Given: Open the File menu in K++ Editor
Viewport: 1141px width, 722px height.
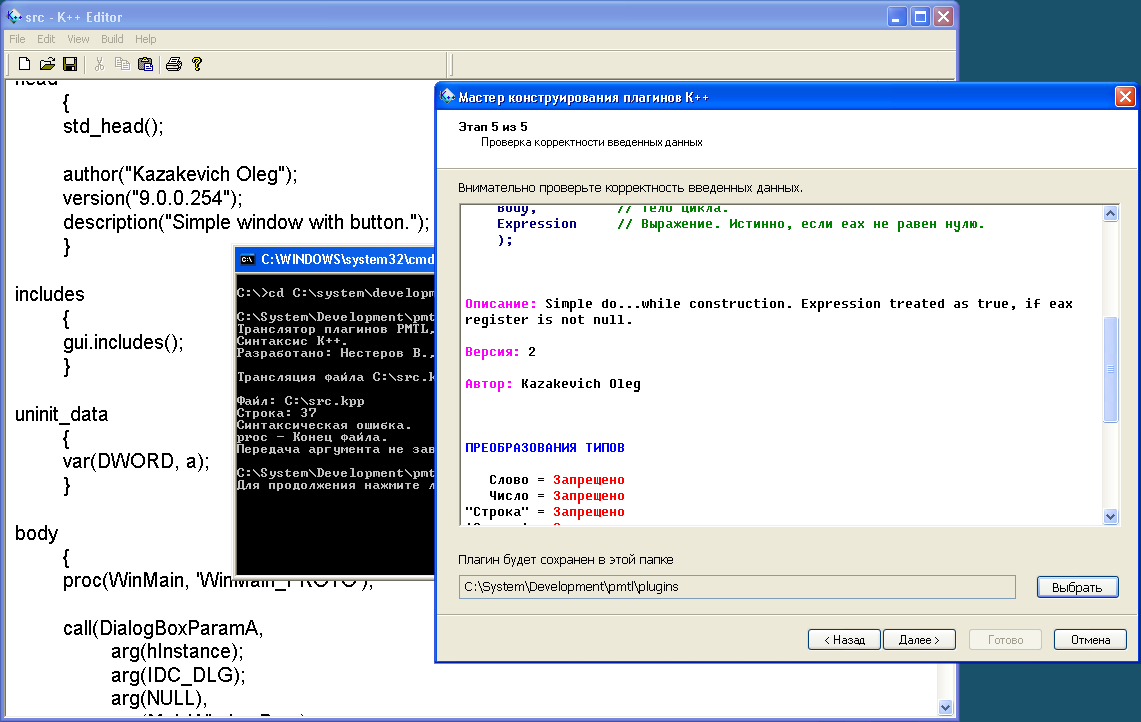Looking at the screenshot, I should [17, 39].
